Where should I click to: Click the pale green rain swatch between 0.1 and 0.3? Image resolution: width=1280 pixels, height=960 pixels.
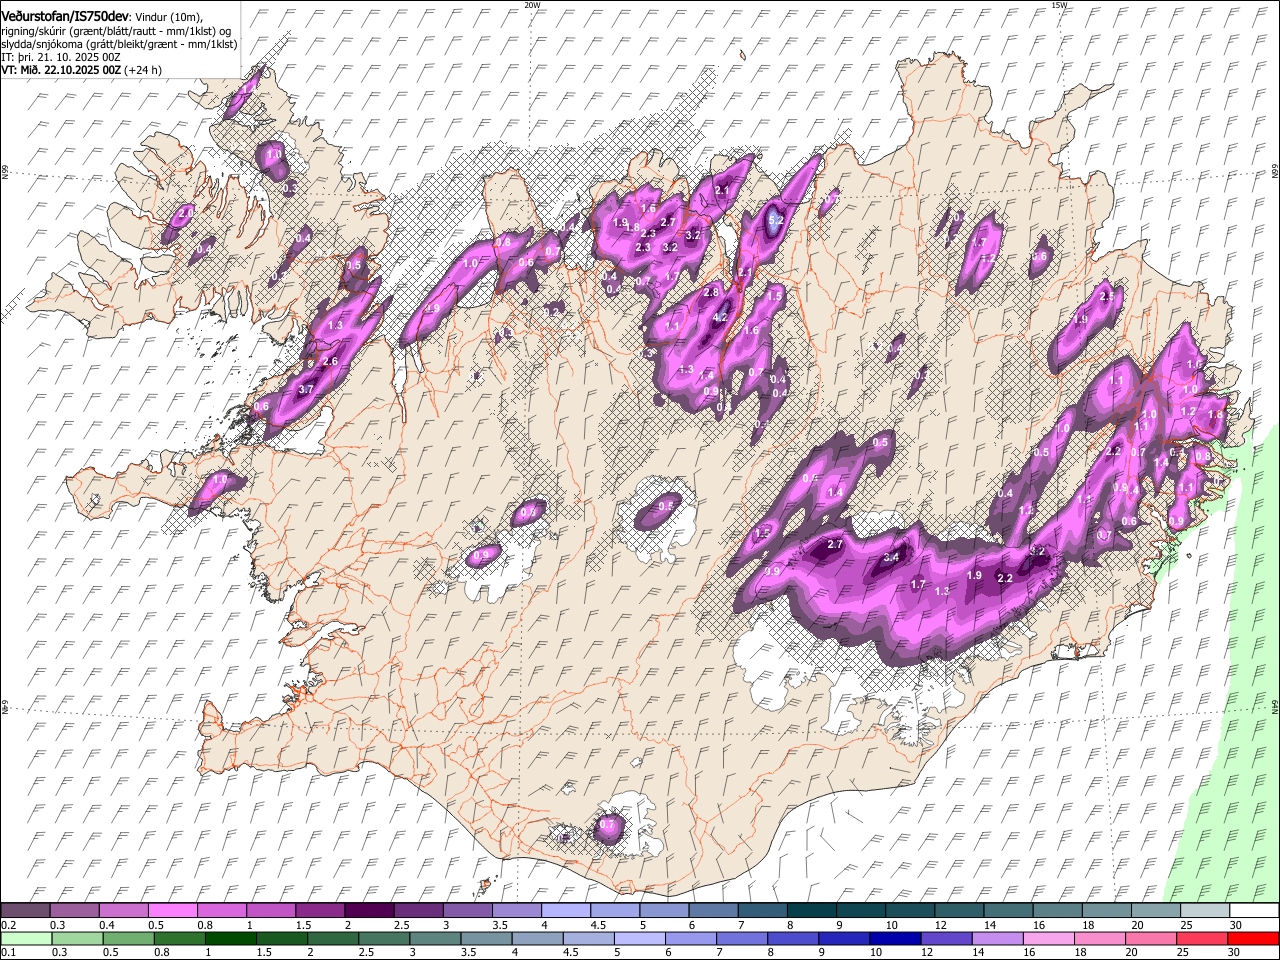pyautogui.click(x=25, y=938)
